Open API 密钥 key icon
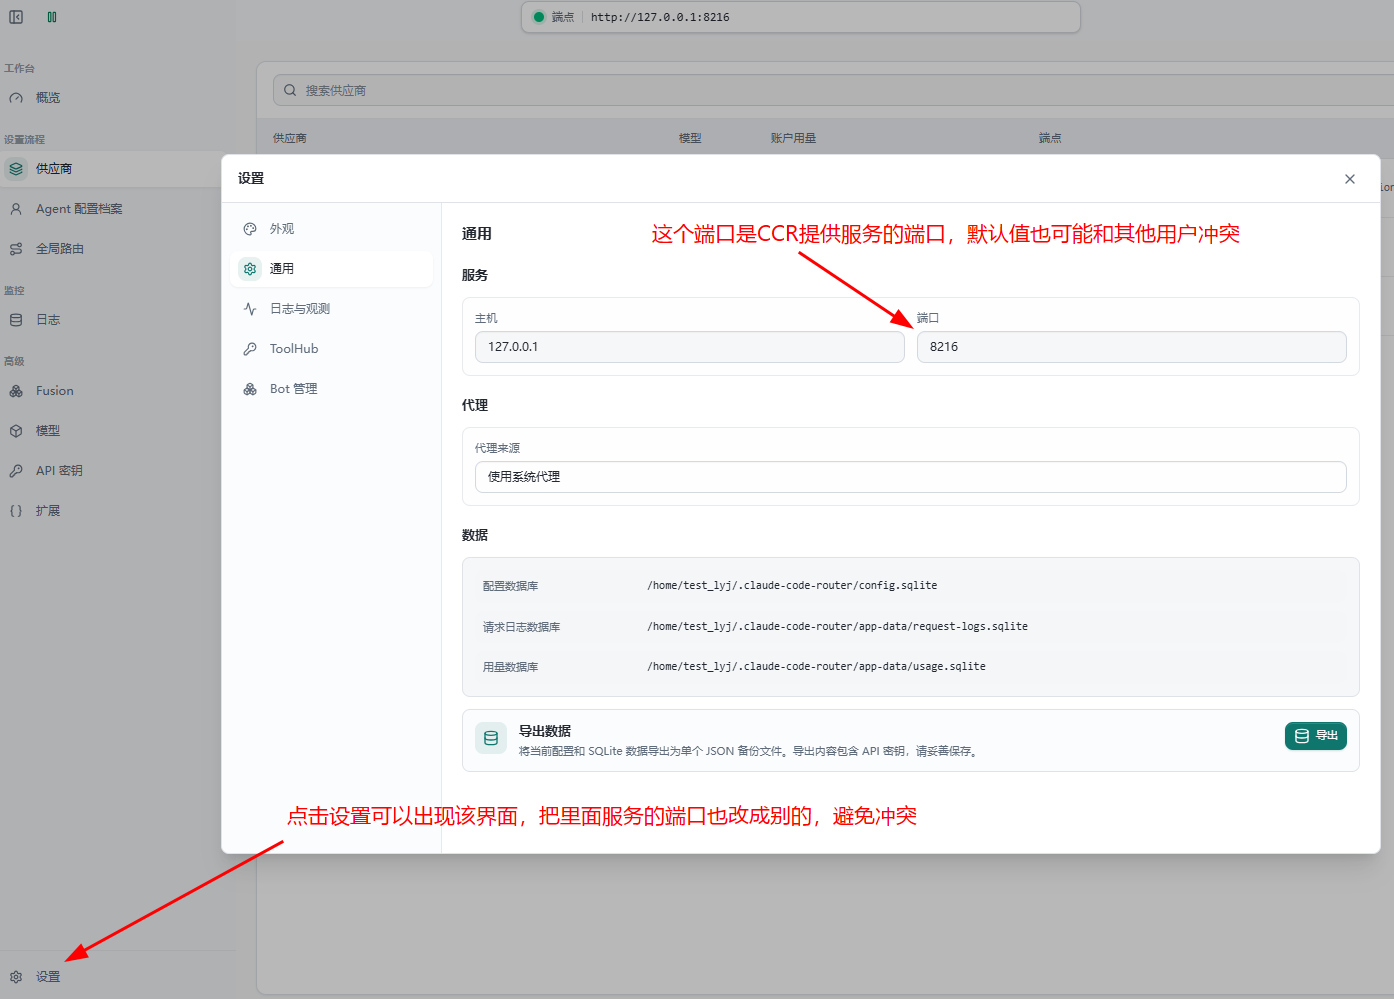This screenshot has width=1394, height=999. point(16,471)
